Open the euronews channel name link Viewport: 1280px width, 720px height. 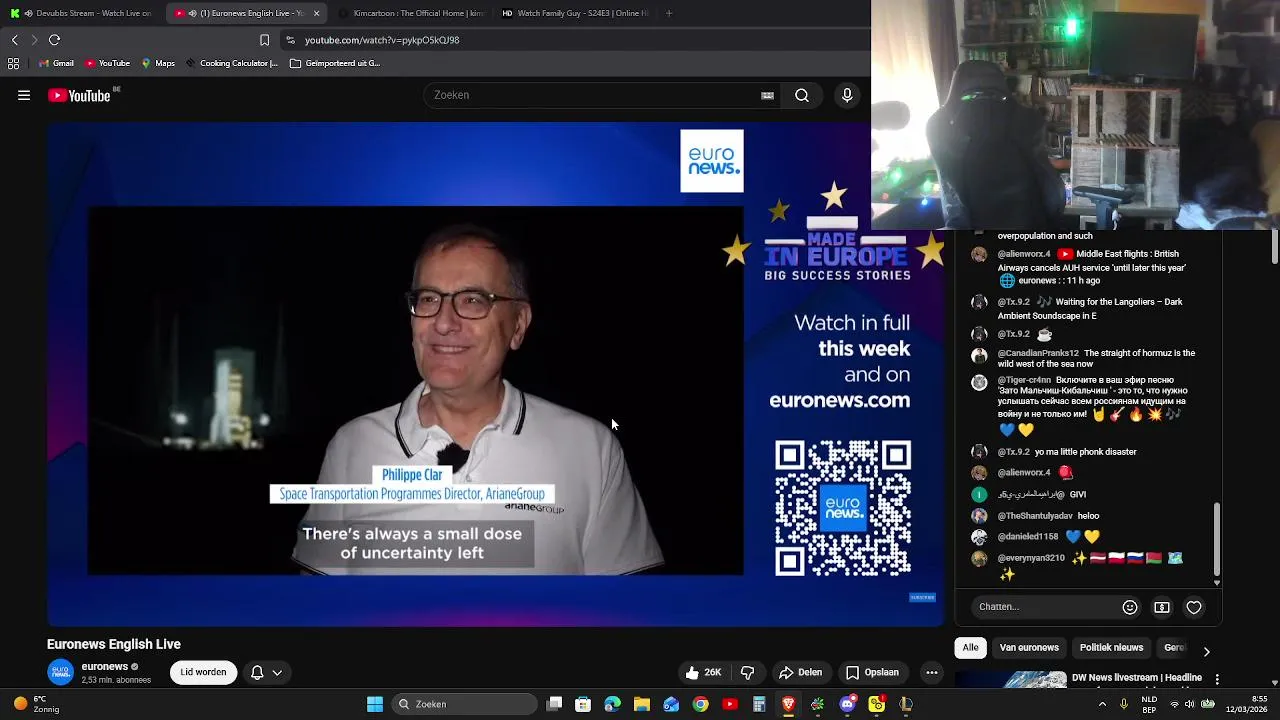coord(105,667)
